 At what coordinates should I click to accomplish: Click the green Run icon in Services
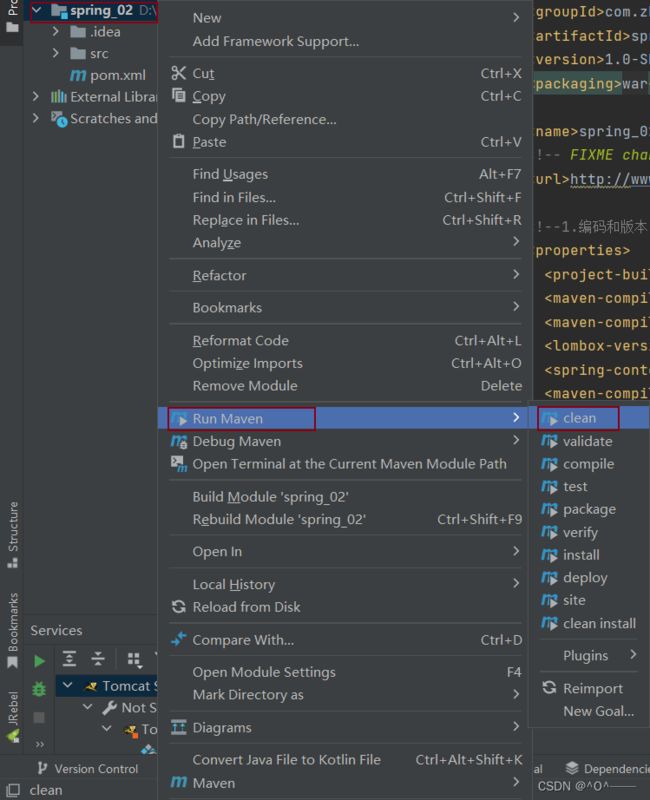[x=39, y=661]
